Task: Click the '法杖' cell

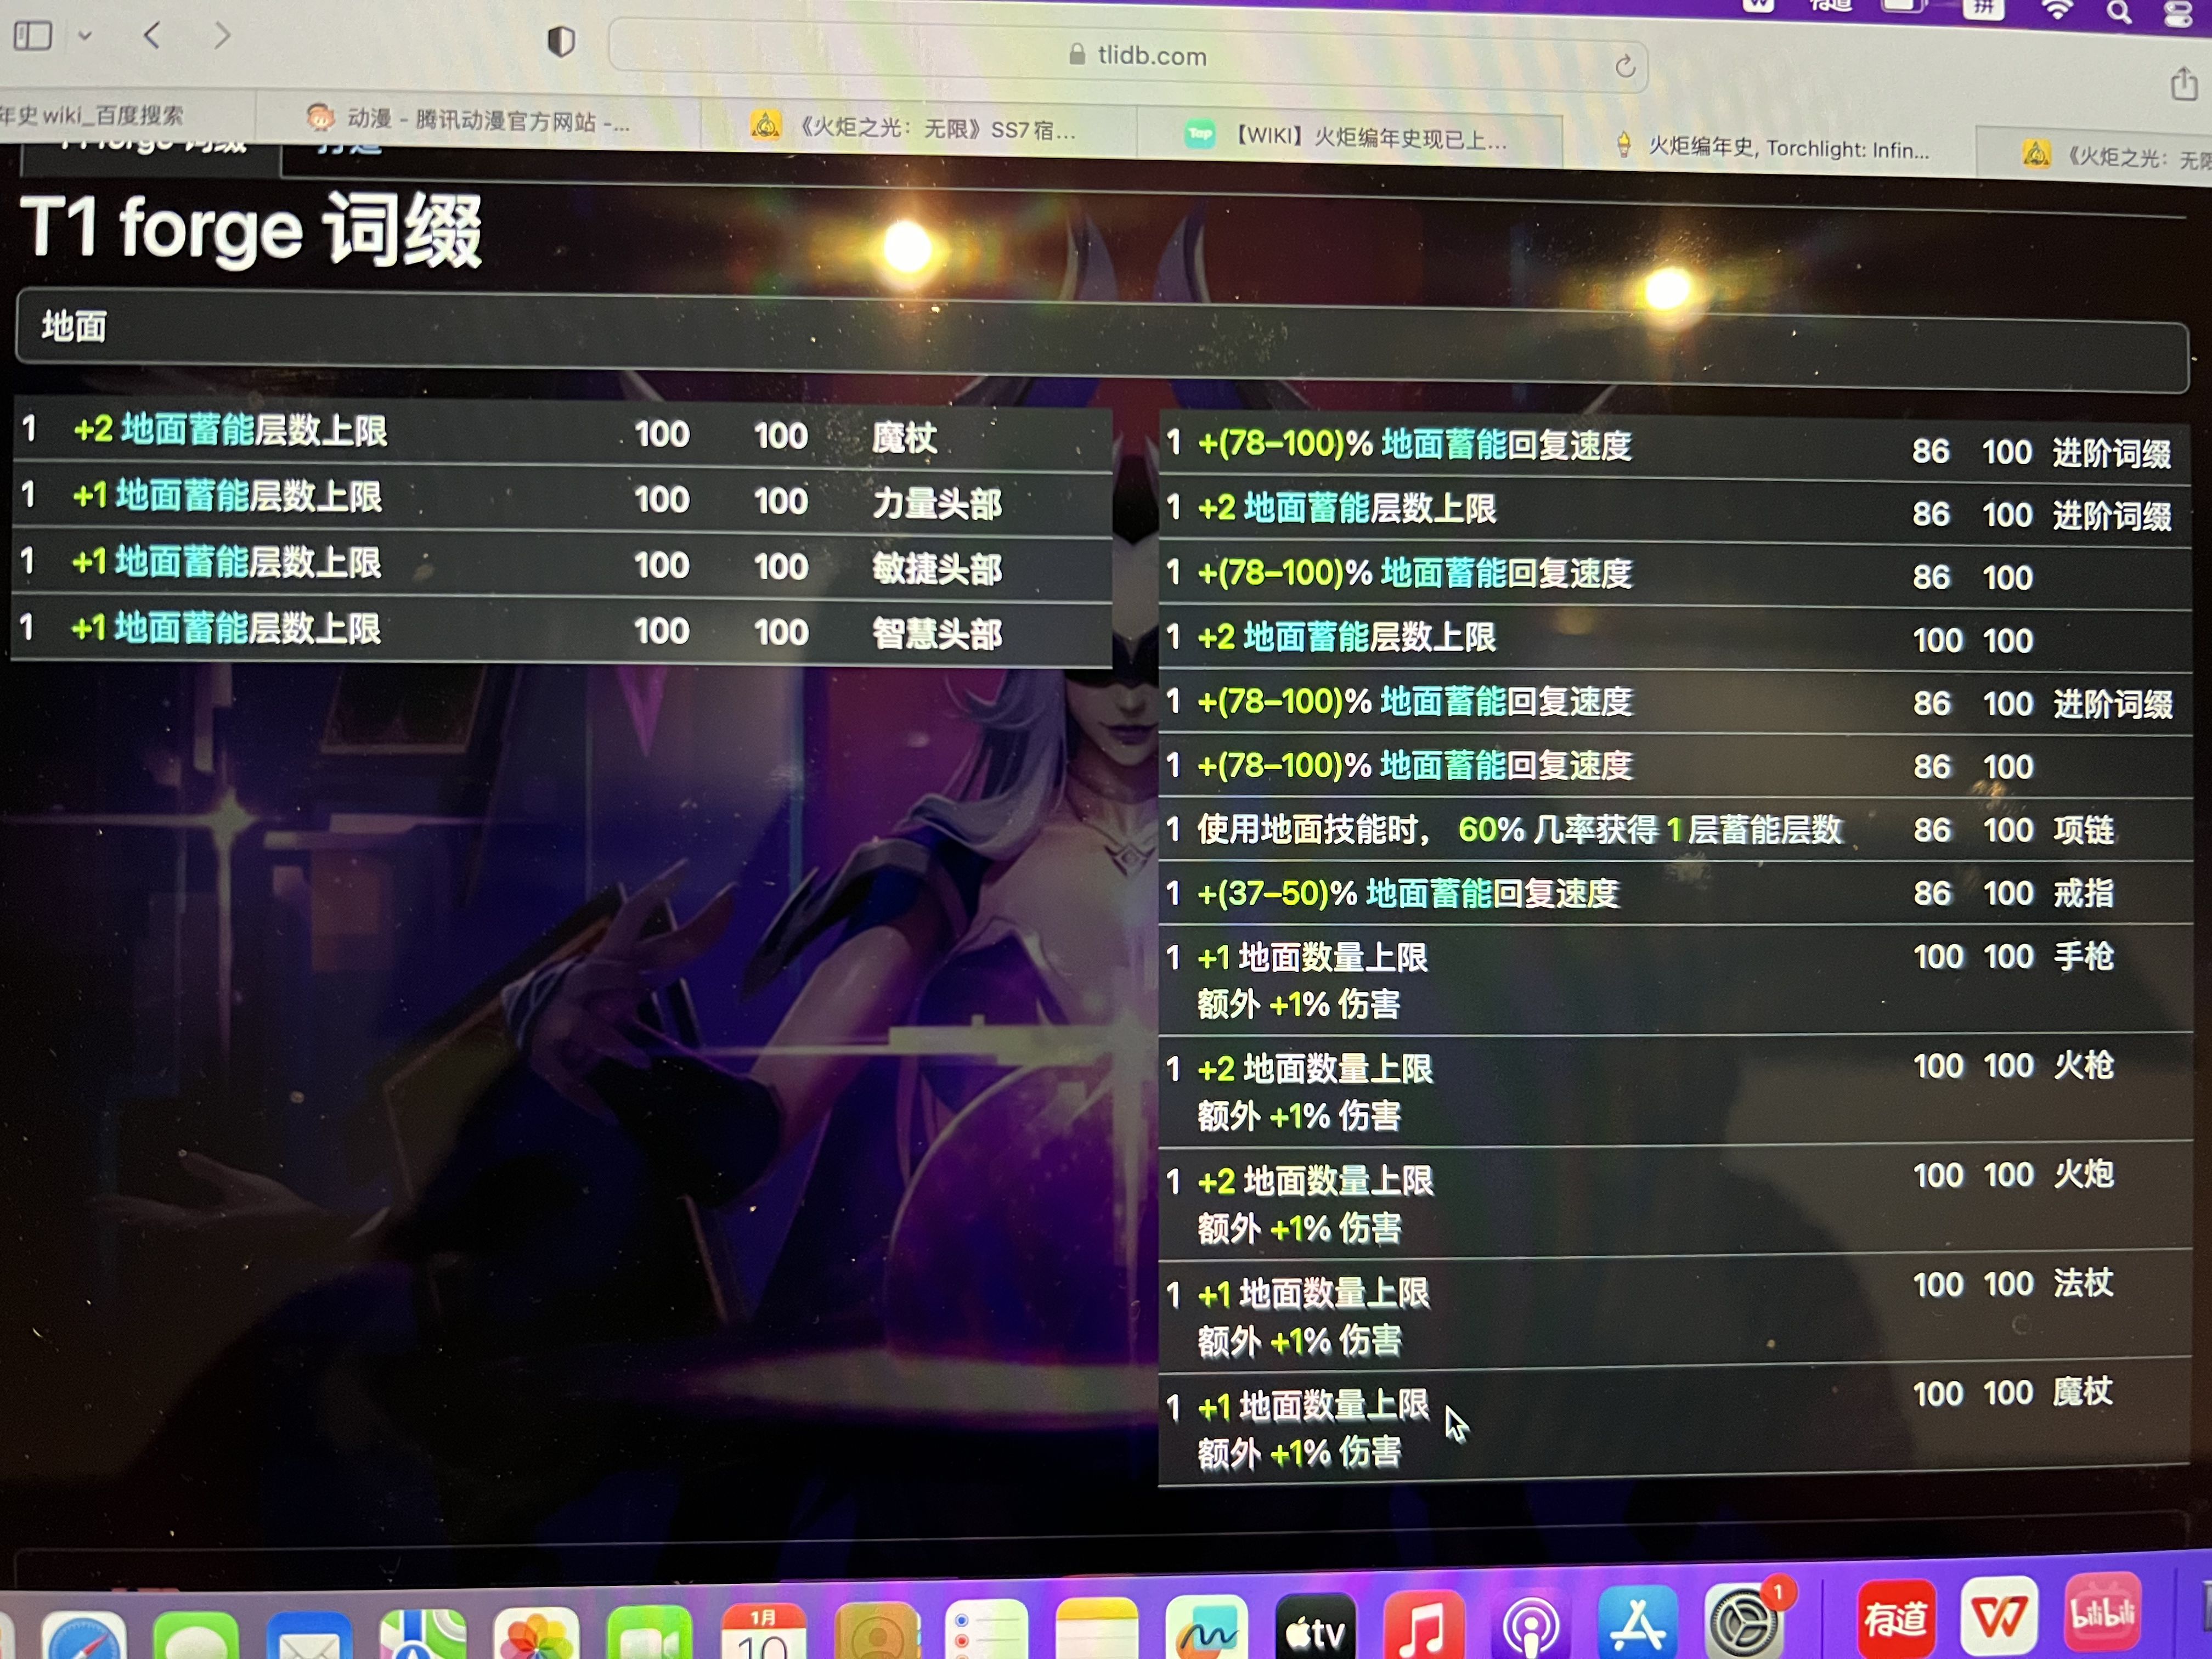Action: pyautogui.click(x=2084, y=1282)
